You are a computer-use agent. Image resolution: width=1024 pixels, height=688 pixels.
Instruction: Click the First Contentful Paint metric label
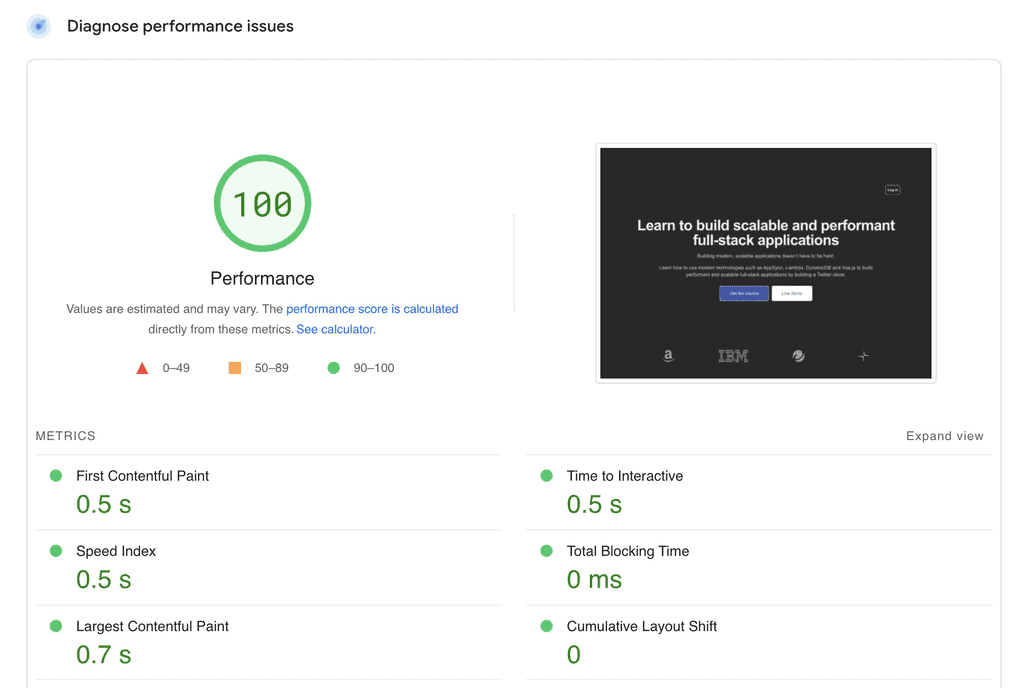pyautogui.click(x=142, y=476)
